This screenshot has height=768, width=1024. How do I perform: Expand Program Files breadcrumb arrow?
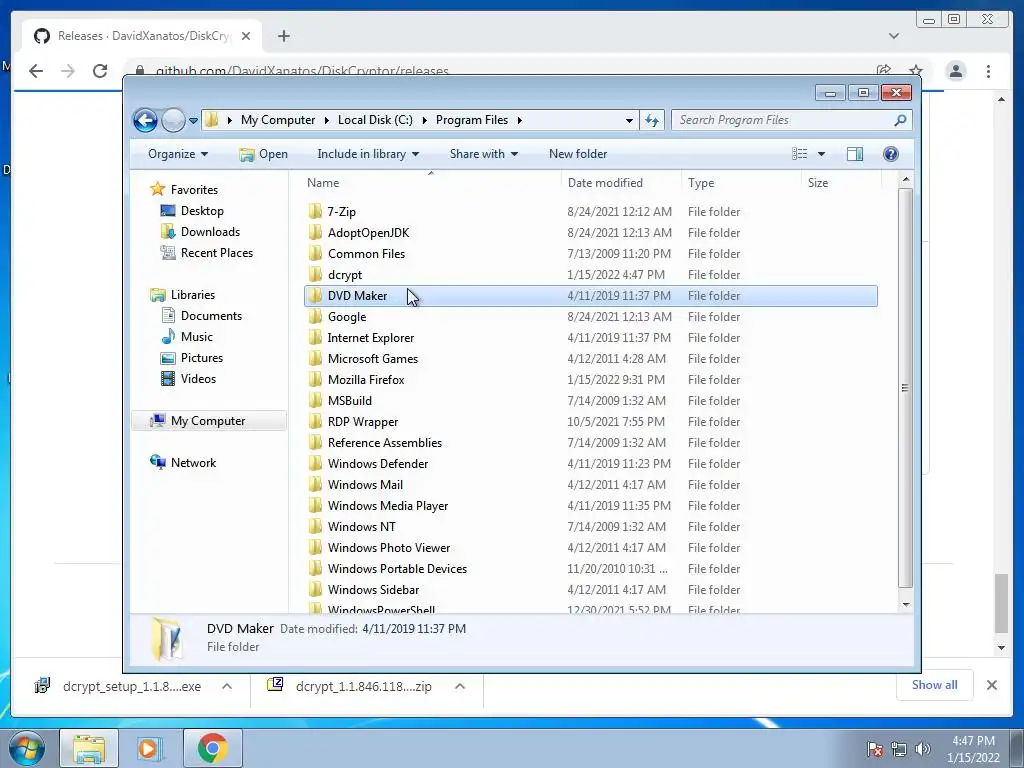tap(520, 120)
